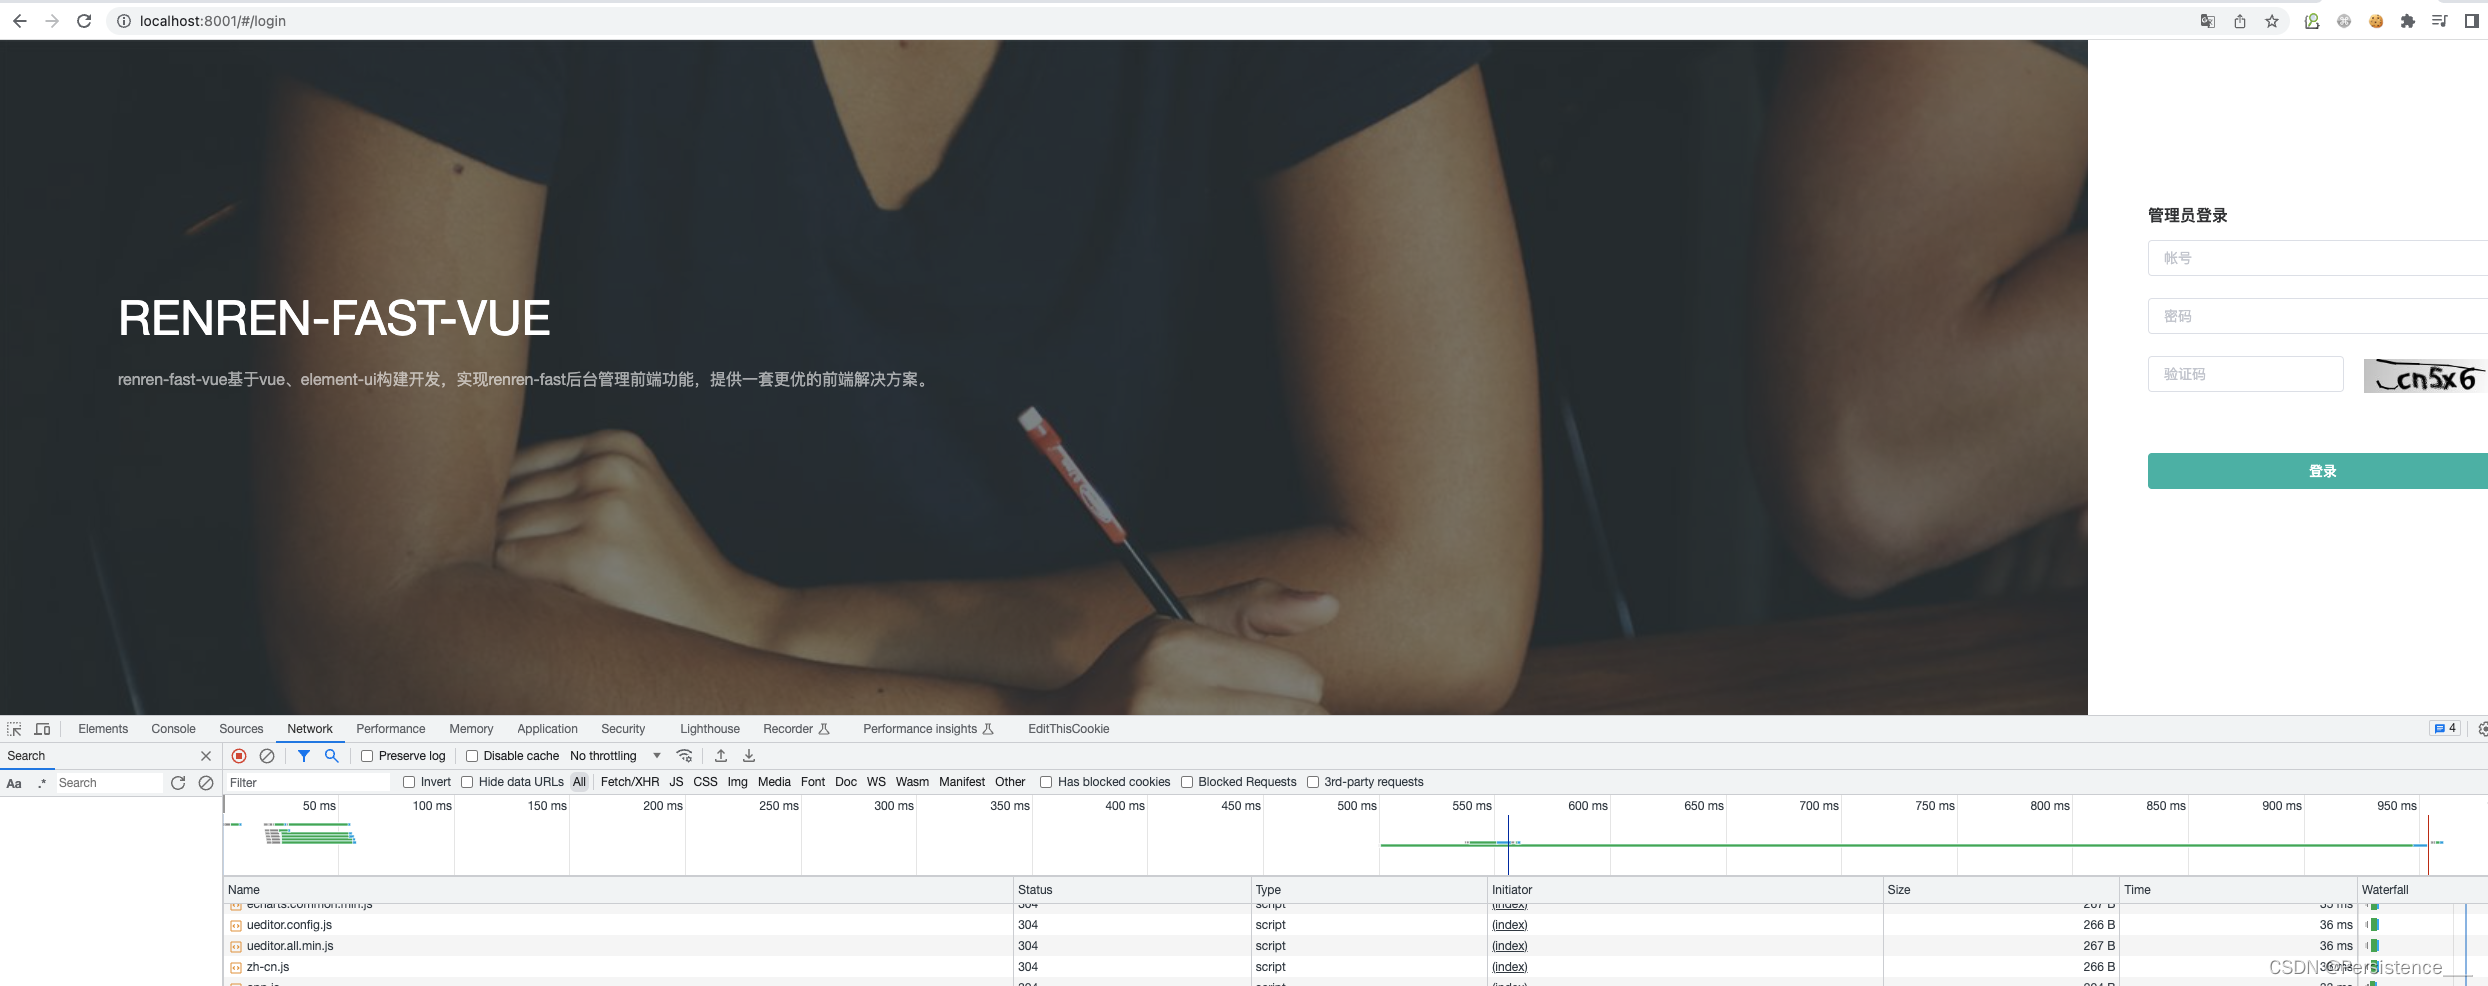Check the Blocked Requests checkbox
Image resolution: width=2488 pixels, height=986 pixels.
tap(1187, 782)
